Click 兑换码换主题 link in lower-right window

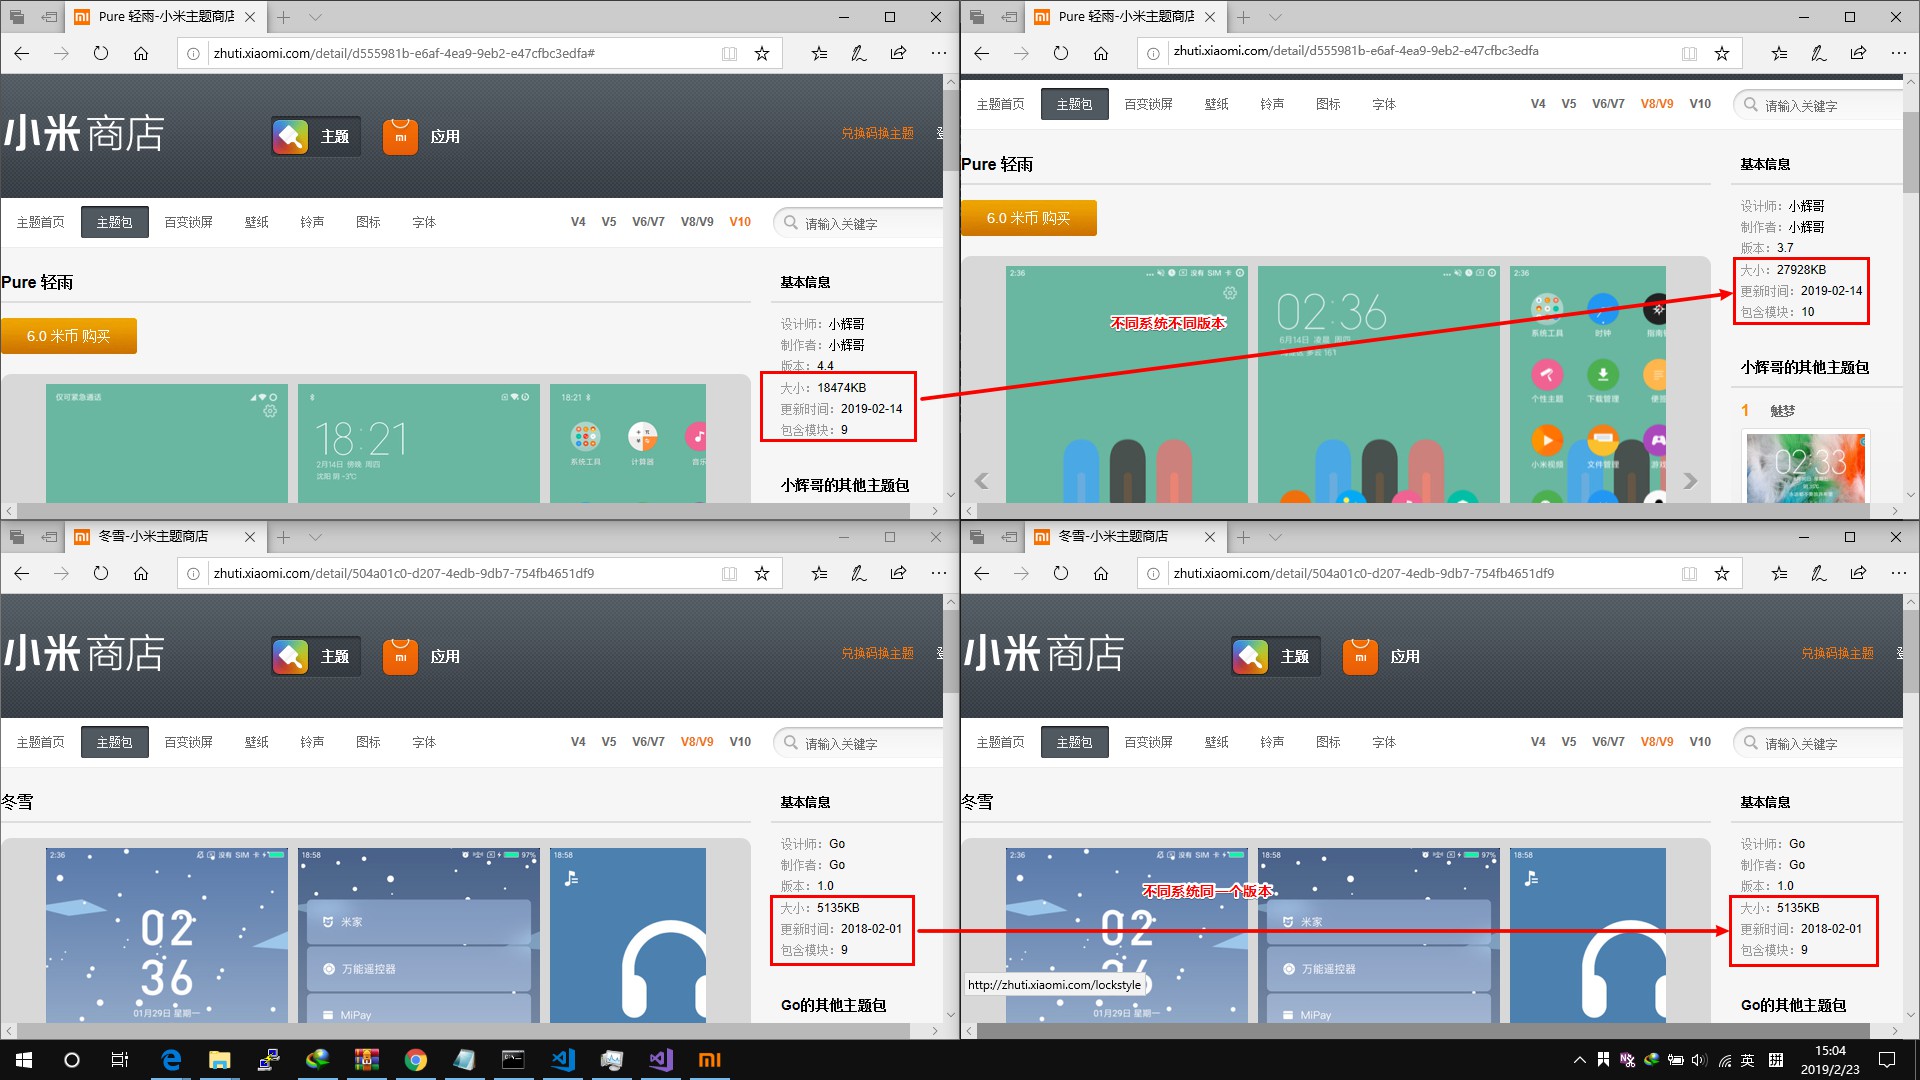(x=1837, y=653)
